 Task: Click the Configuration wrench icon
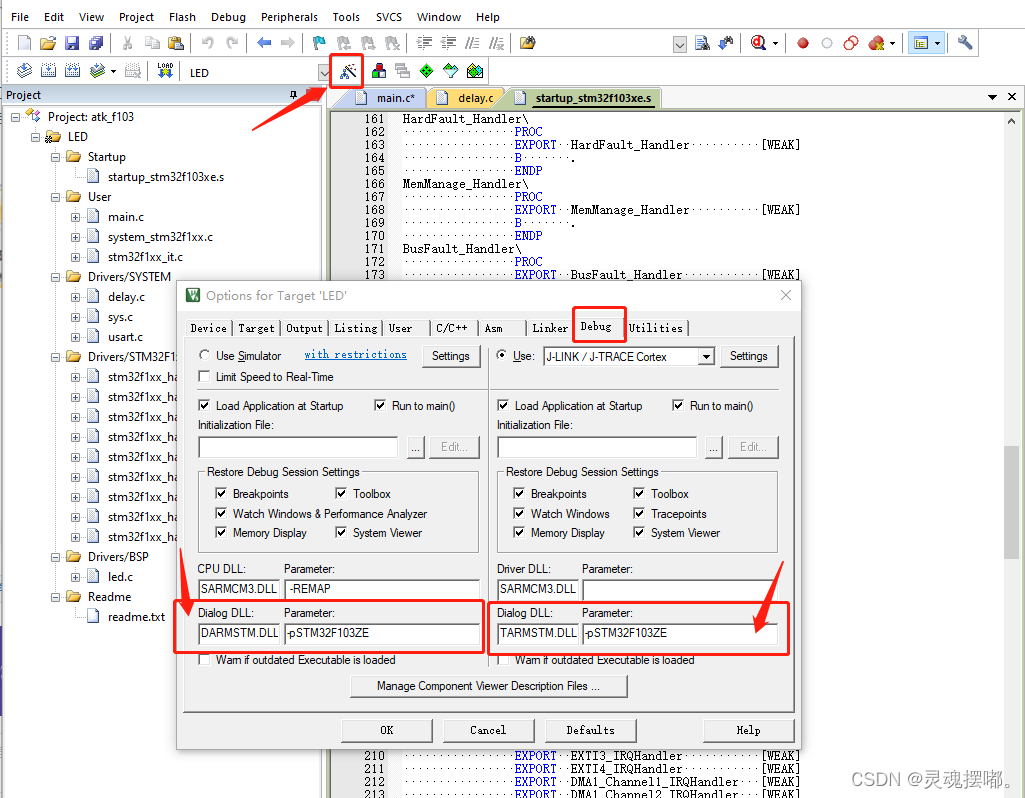point(965,43)
